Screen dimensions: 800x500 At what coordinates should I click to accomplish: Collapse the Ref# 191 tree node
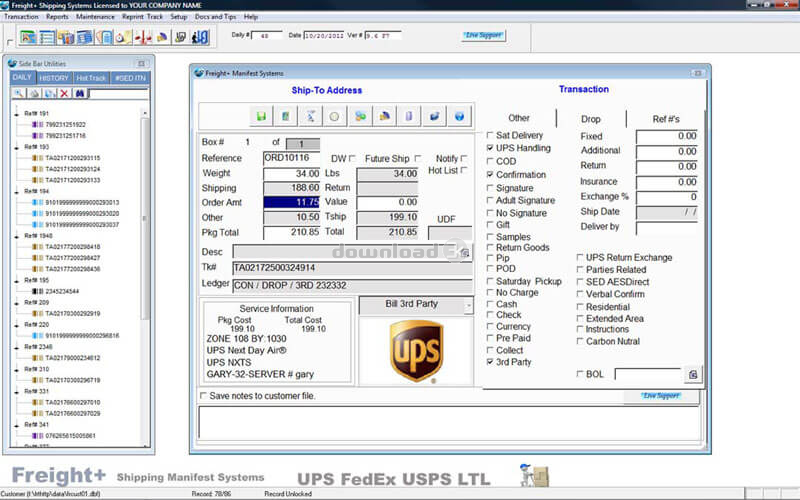tap(17, 114)
